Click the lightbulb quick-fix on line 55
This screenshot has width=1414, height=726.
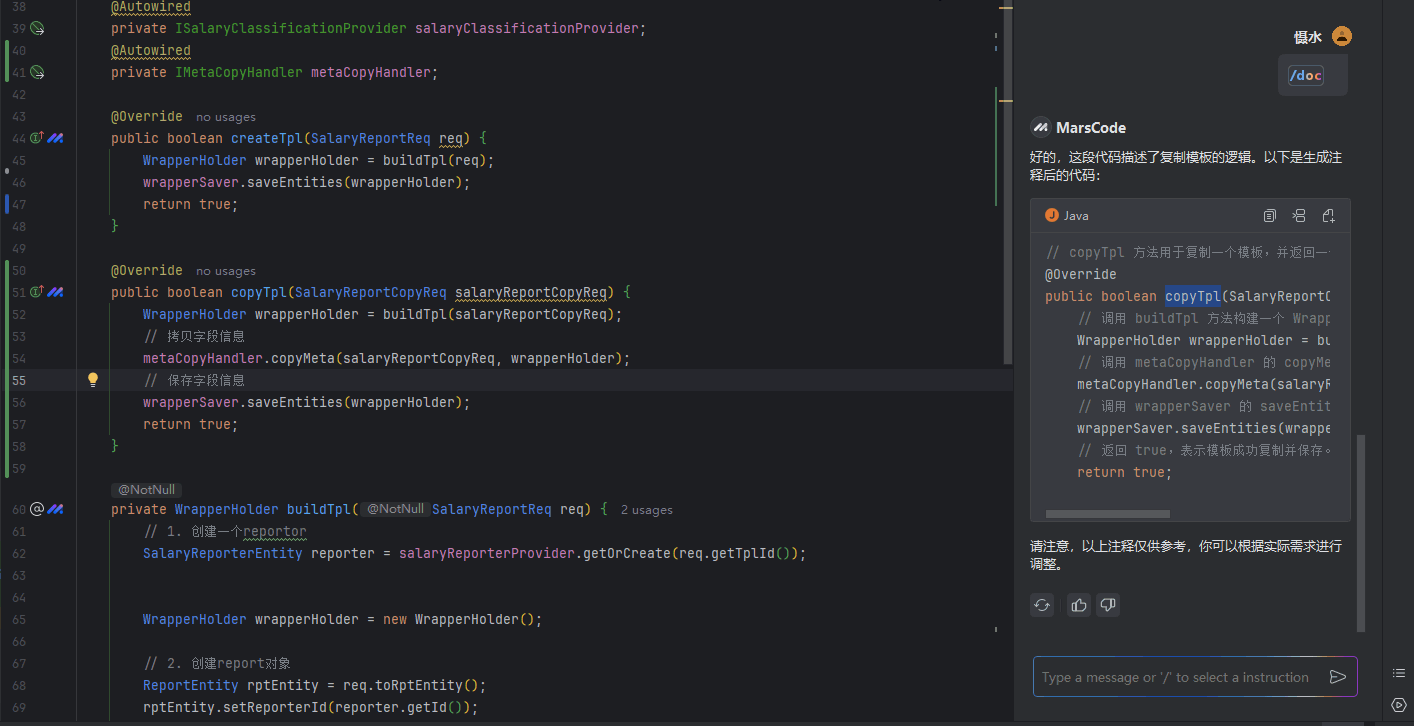93,380
